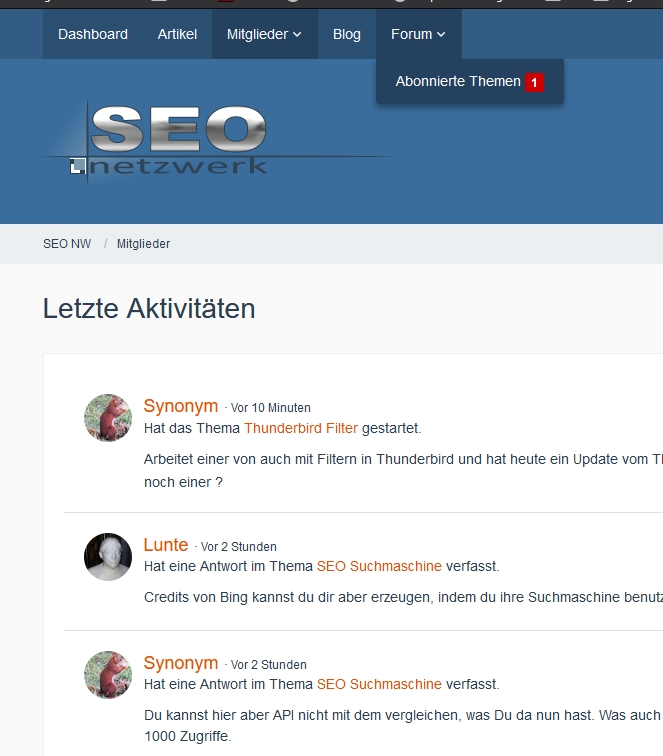Open the Dashboard menu item

click(93, 34)
